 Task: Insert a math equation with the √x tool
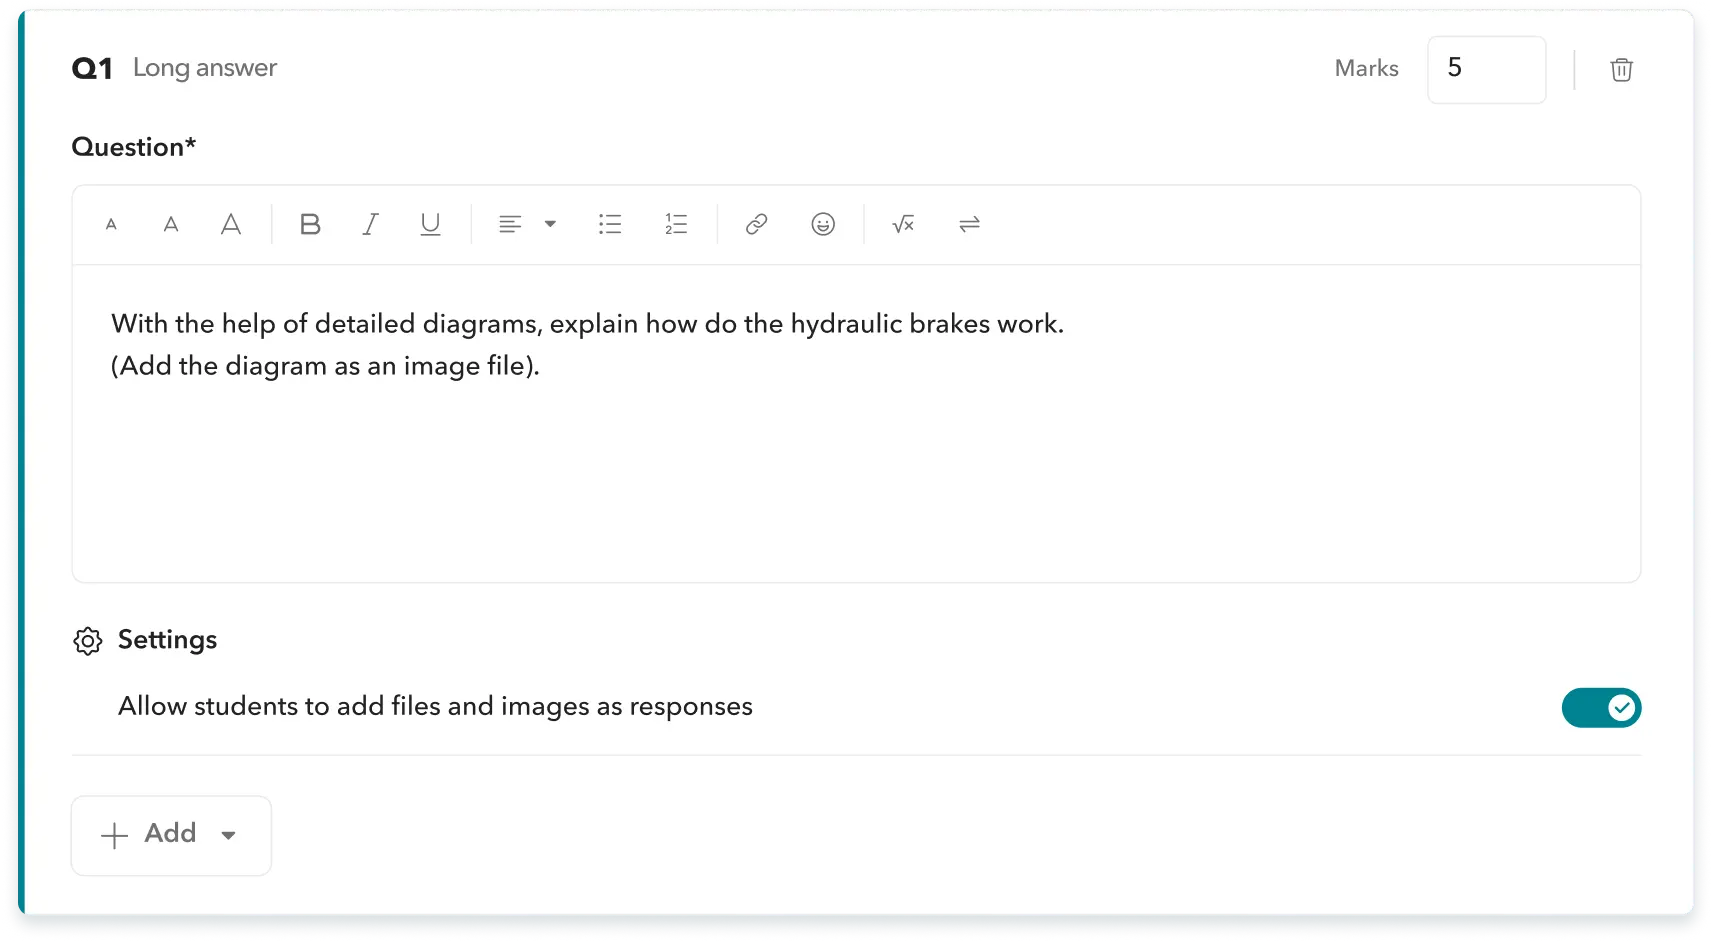coord(903,224)
